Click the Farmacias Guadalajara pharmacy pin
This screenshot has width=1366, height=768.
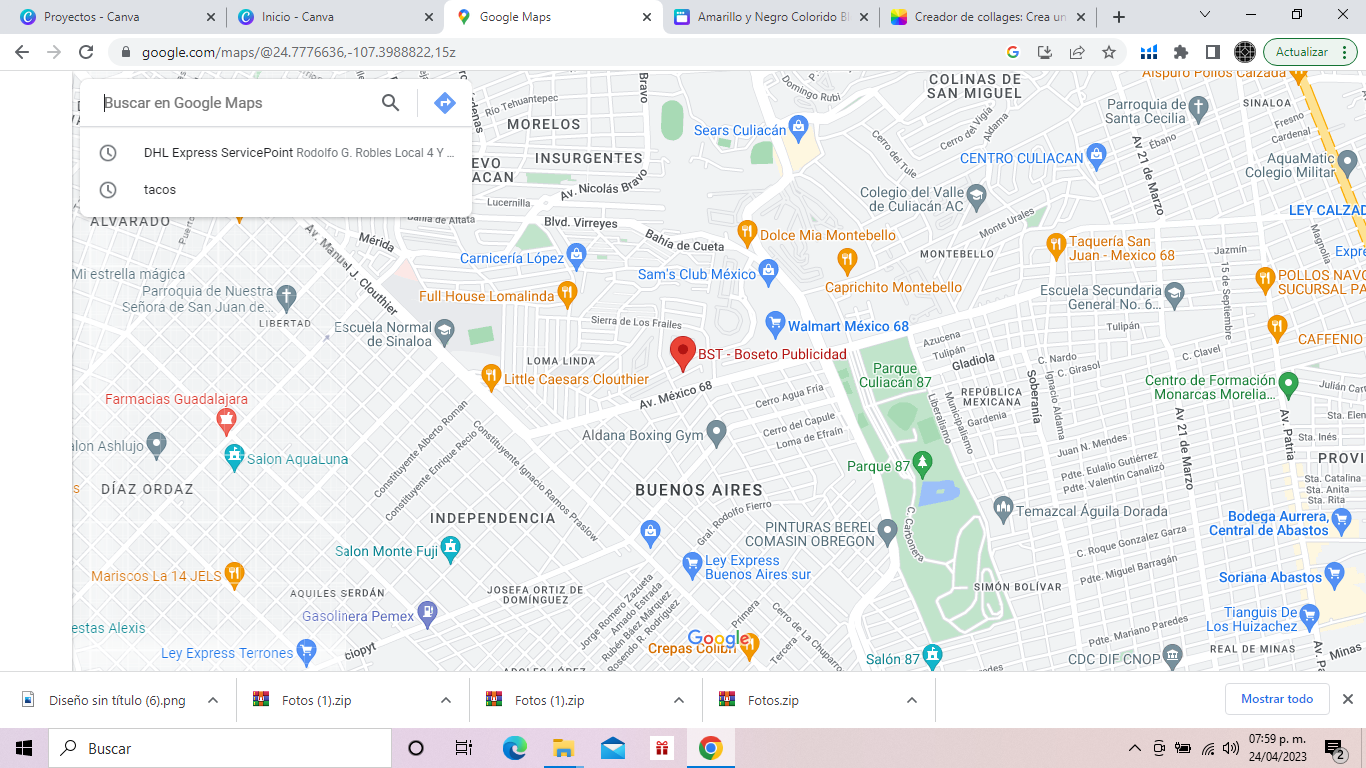[226, 420]
